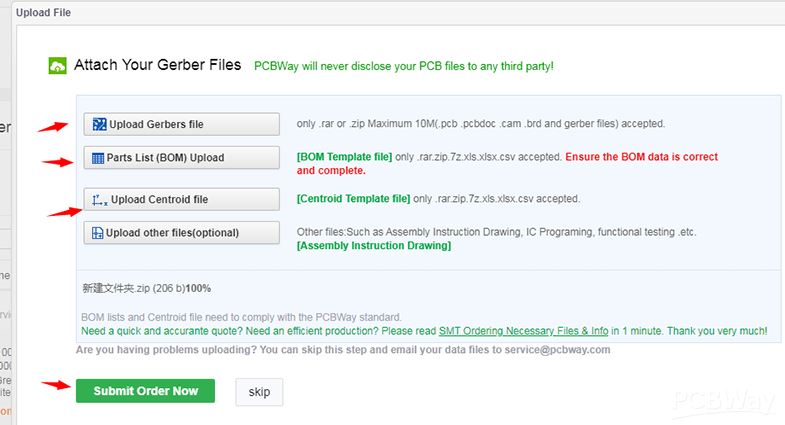The image size is (785, 425).
Task: Click the Gerbers icon on the upload button
Action: 99,124
